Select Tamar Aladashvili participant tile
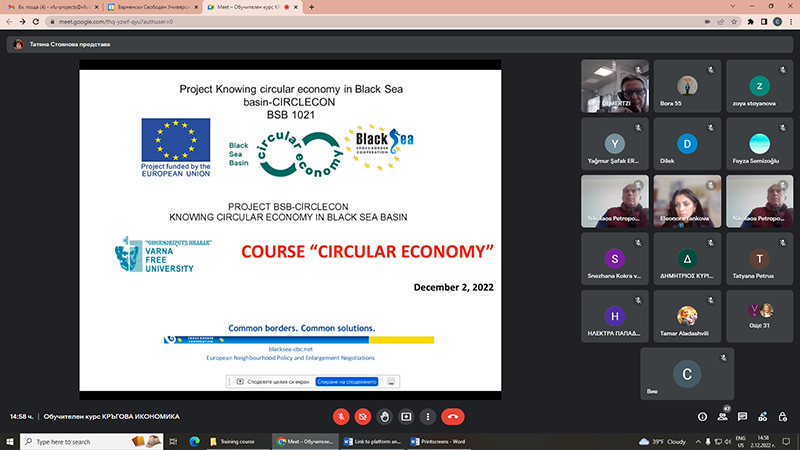The image size is (800, 450). click(x=687, y=317)
